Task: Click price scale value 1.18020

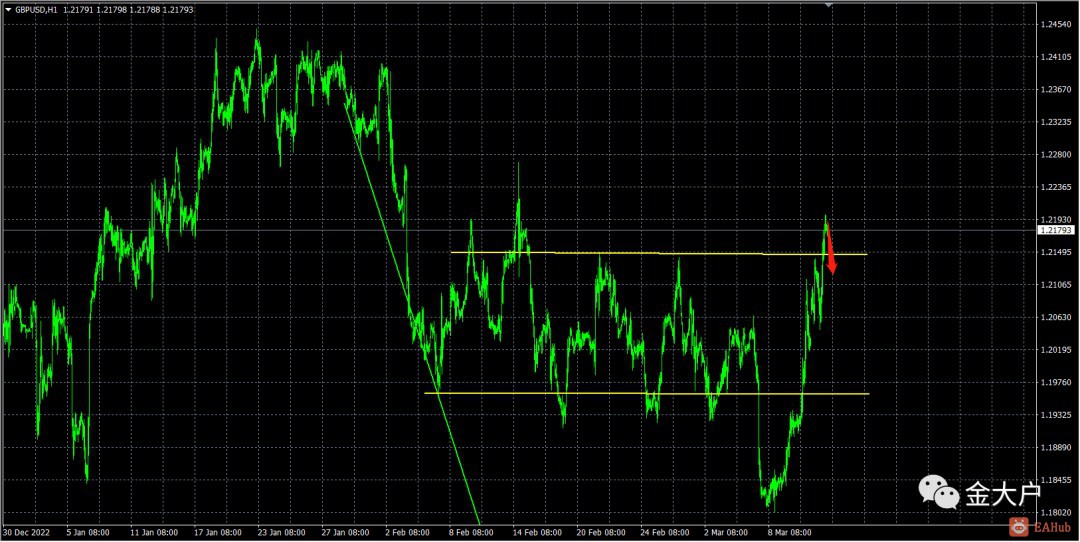Action: 1057,513
